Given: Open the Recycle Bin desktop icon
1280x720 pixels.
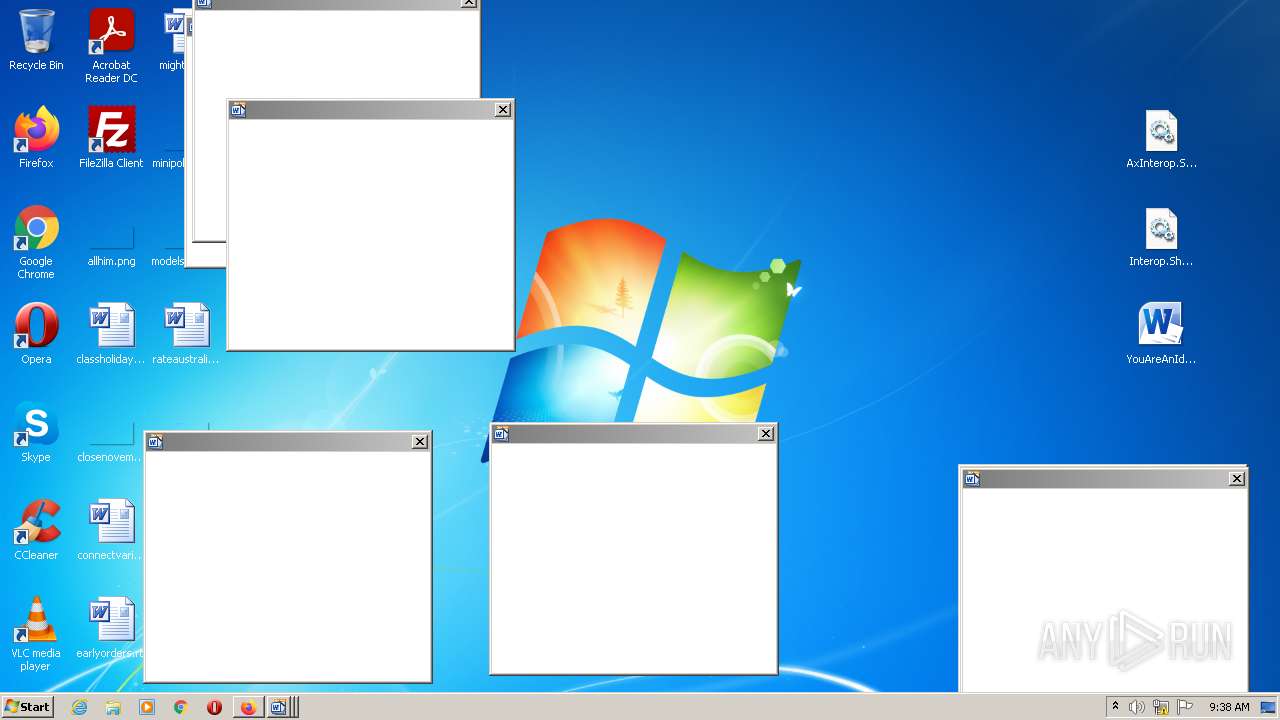Looking at the screenshot, I should tap(36, 40).
